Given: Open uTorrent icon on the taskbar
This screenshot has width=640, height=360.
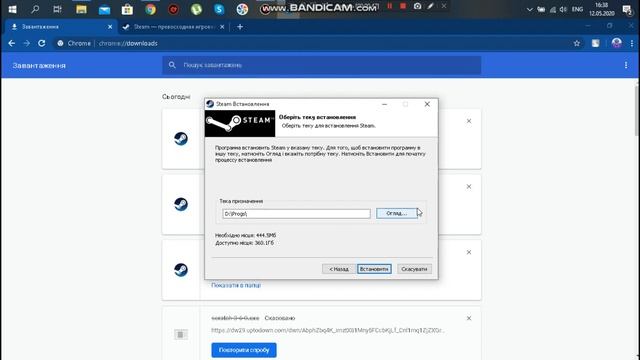Looking at the screenshot, I should pyautogui.click(x=196, y=9).
